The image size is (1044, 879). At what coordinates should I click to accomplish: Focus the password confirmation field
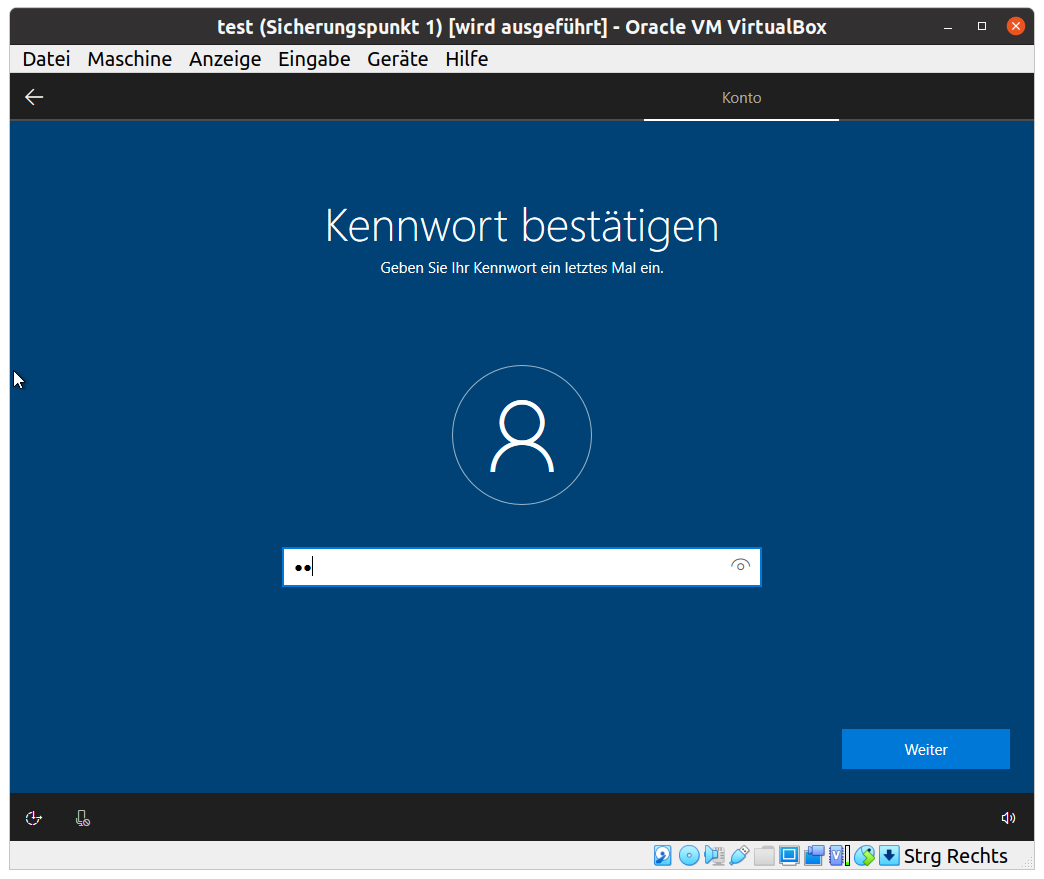coord(521,567)
